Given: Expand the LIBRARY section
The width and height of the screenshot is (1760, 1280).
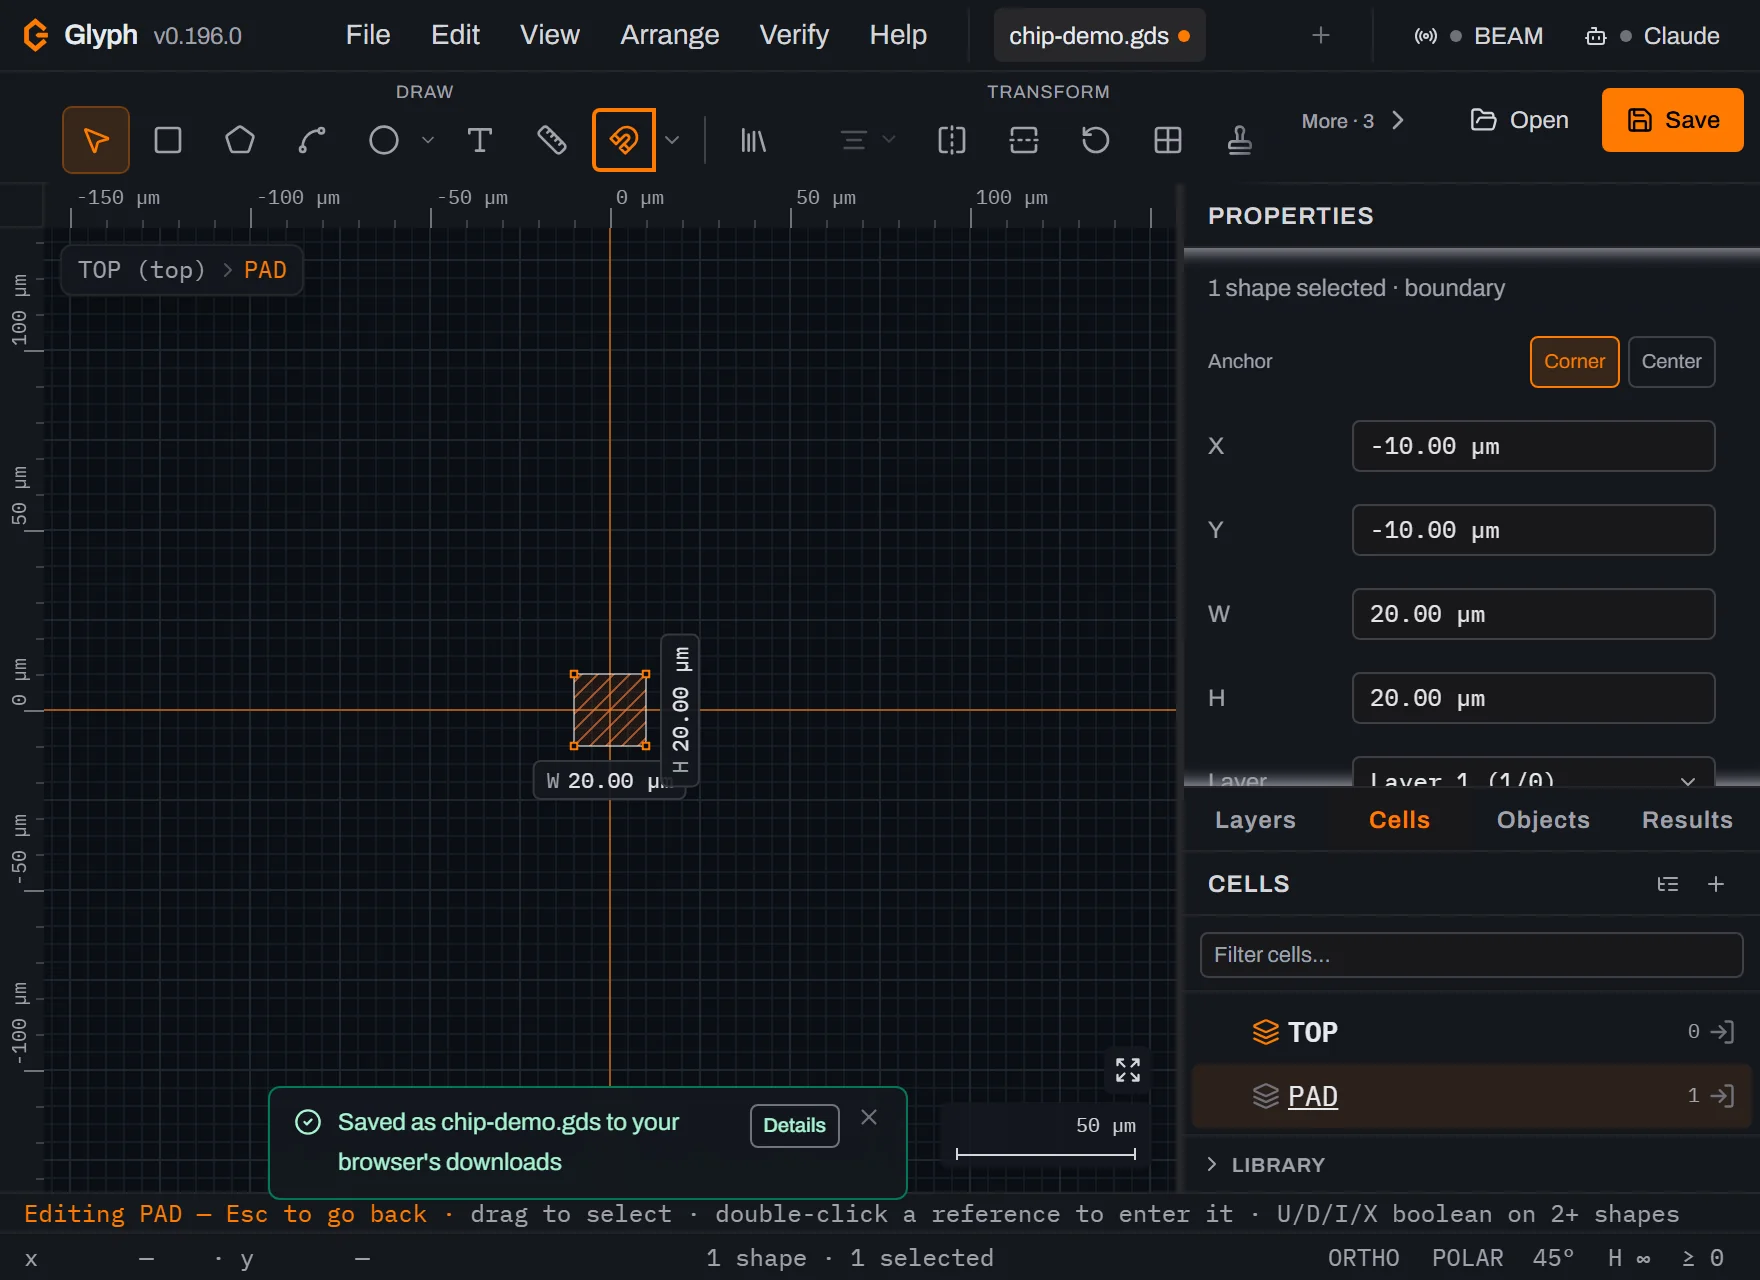Looking at the screenshot, I should pyautogui.click(x=1267, y=1165).
